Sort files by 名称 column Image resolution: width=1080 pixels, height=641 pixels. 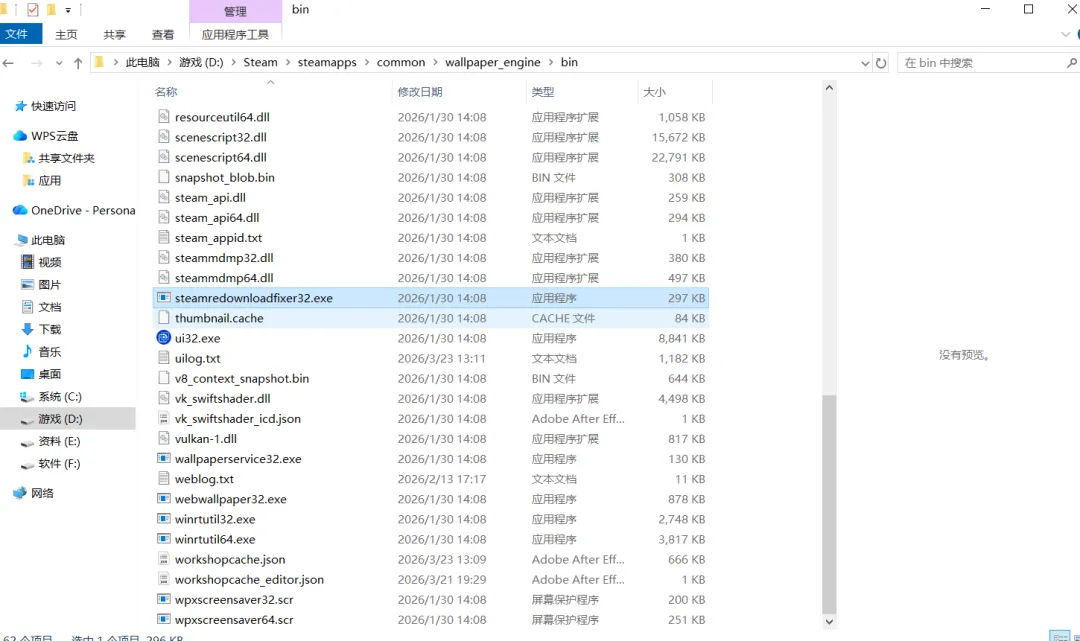pos(166,92)
